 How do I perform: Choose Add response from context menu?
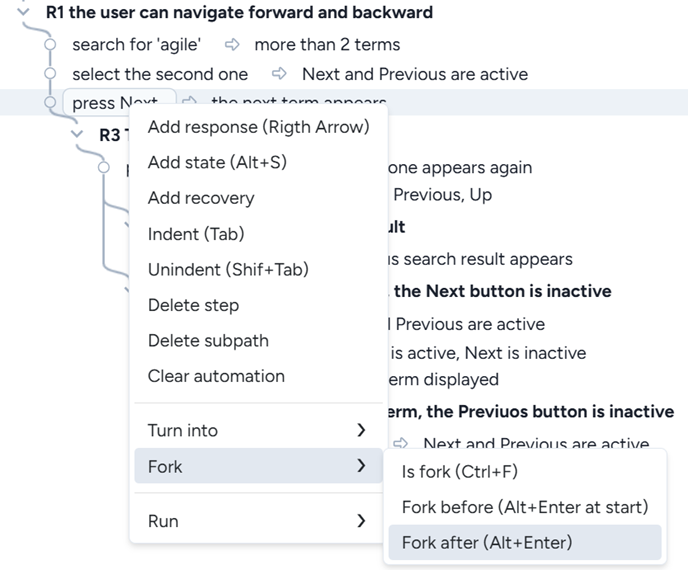pos(258,126)
